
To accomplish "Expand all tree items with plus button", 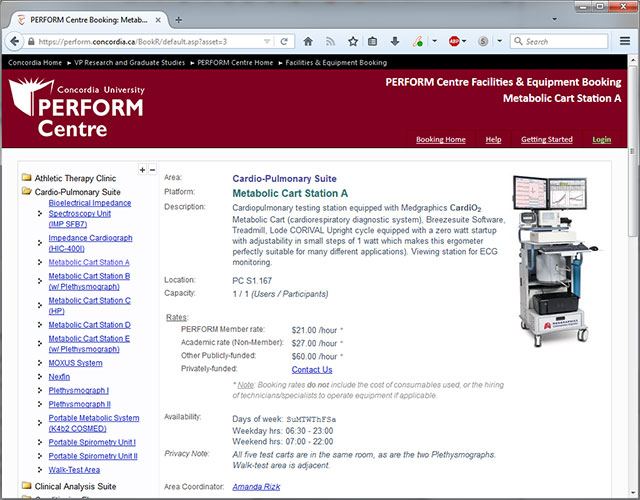I will tap(142, 170).
